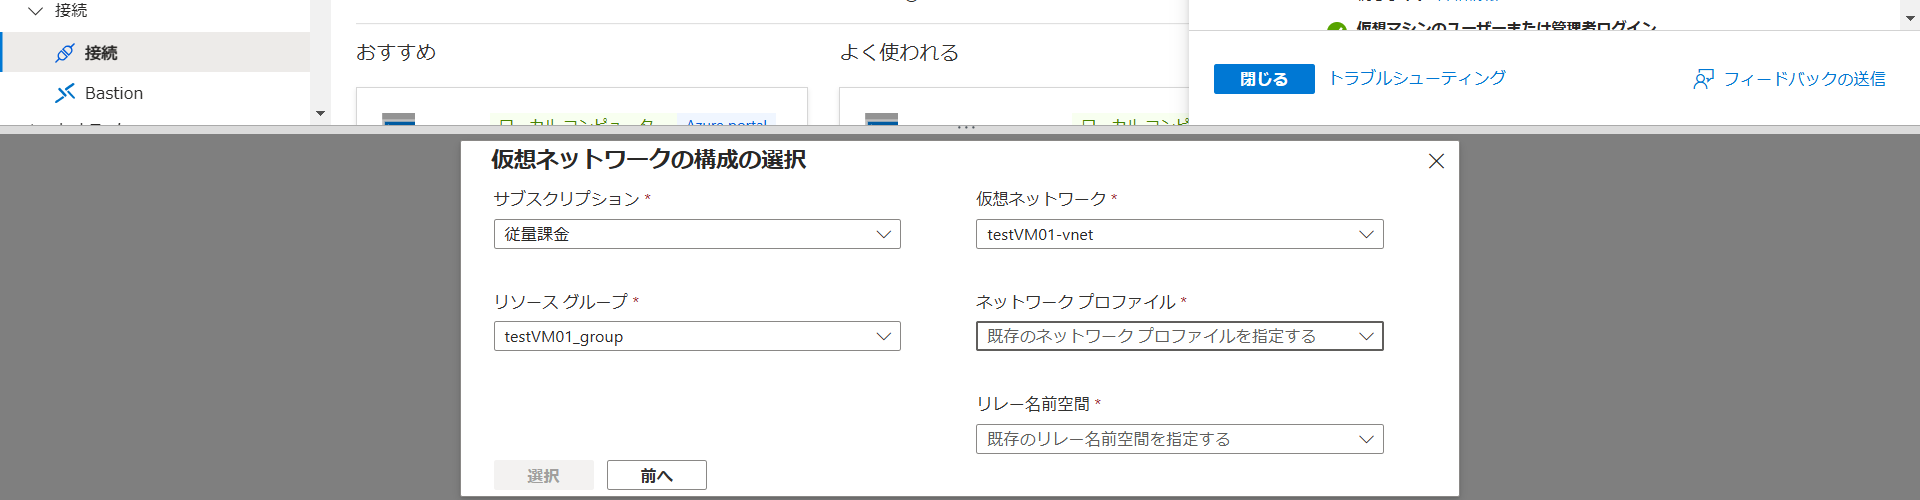1920x500 pixels.
Task: Click the 接続 plug icon in the sidebar
Action: (x=65, y=53)
